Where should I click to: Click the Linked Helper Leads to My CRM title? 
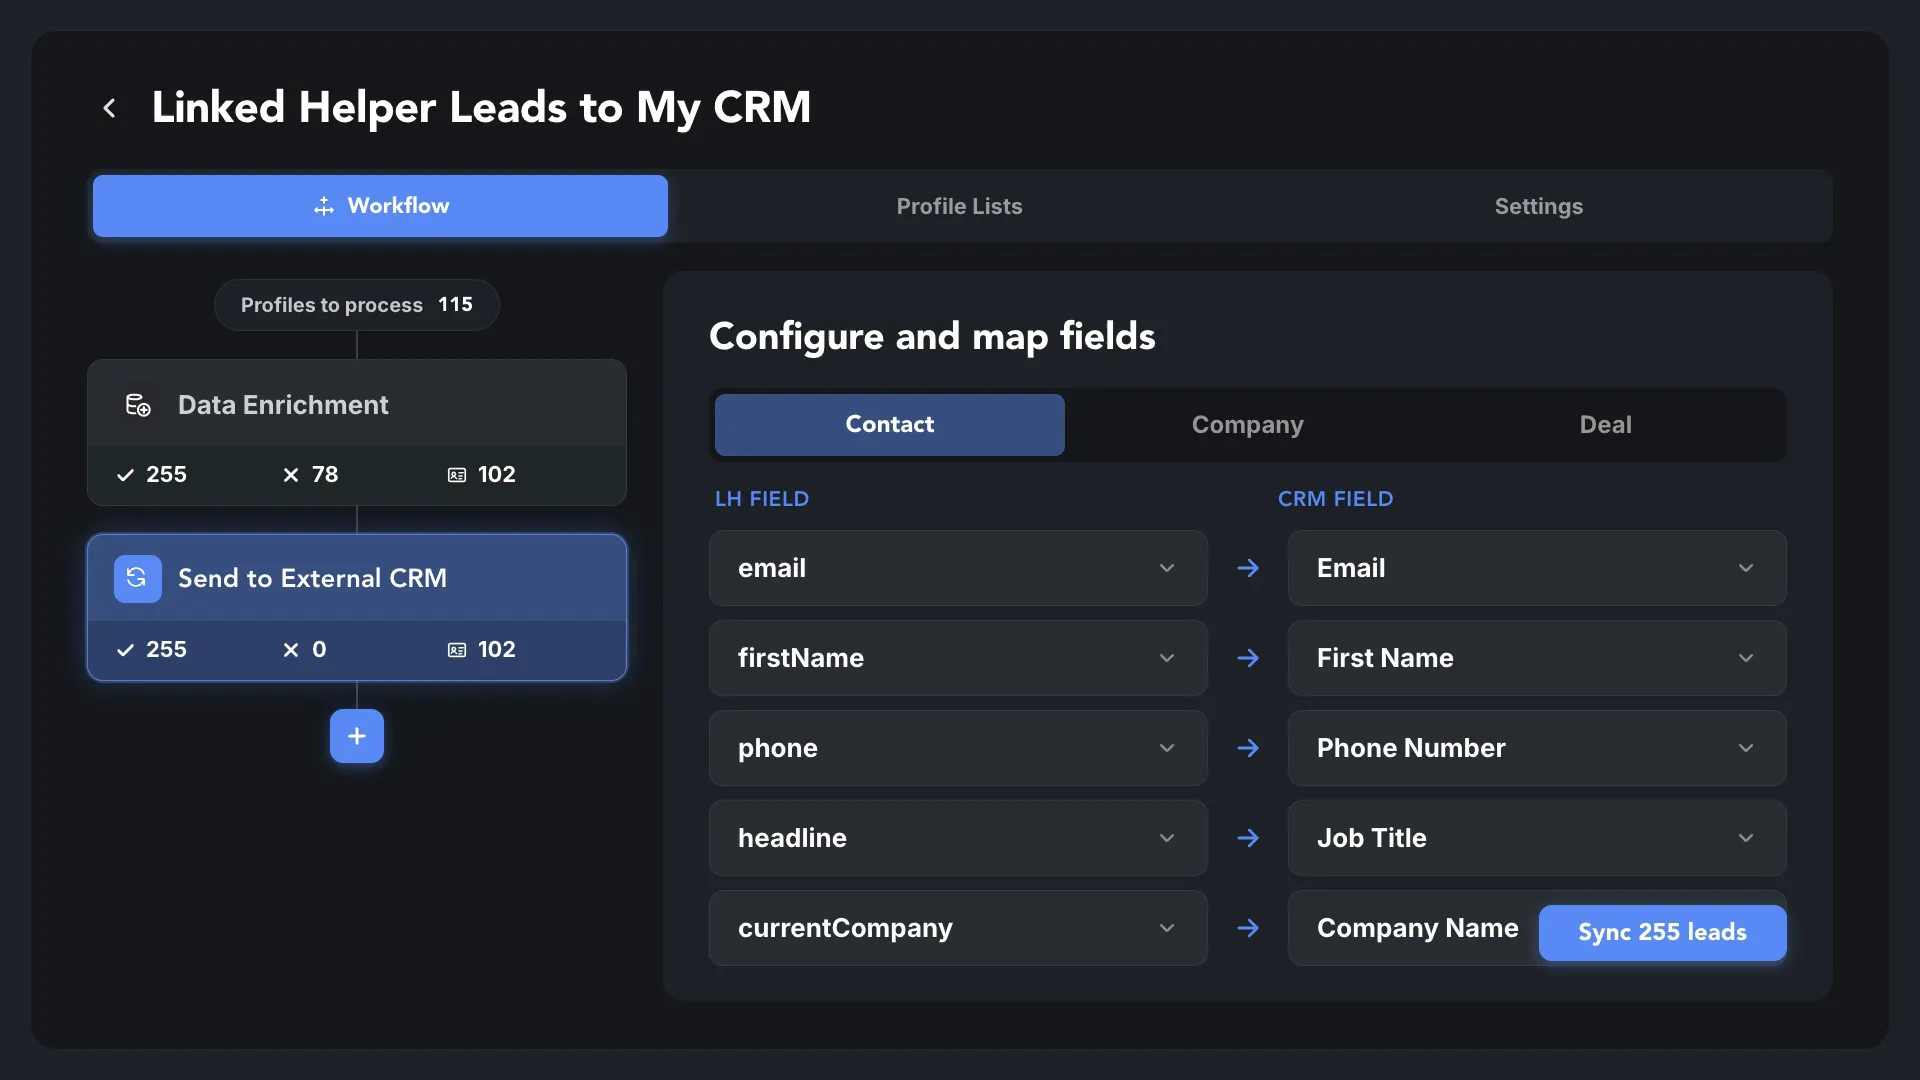pos(481,108)
